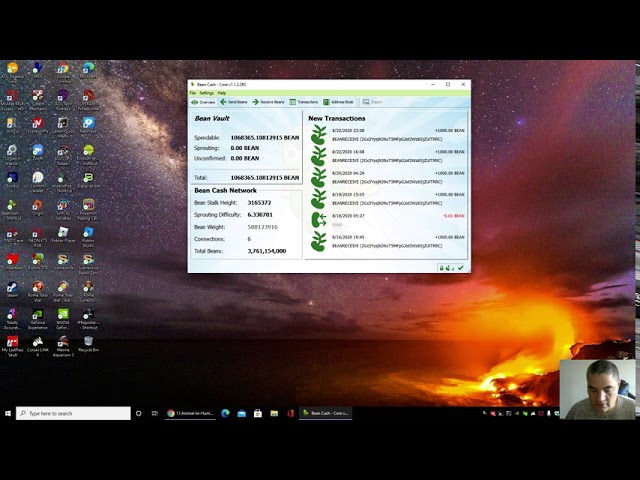Open Task View on the taskbar
Screen dimensions: 640x480
click(x=155, y=413)
